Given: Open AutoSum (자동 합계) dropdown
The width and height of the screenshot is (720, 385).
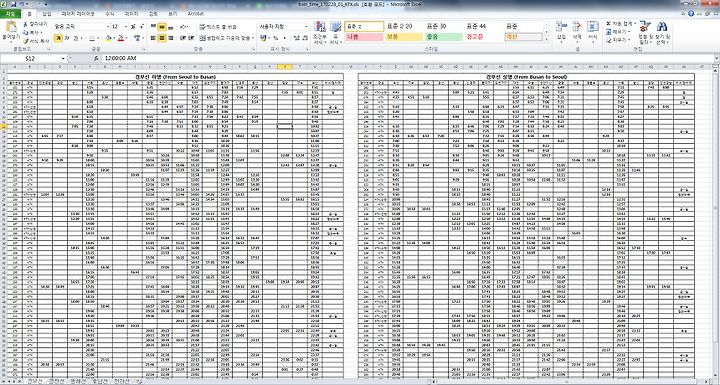Looking at the screenshot, I should coord(634,23).
